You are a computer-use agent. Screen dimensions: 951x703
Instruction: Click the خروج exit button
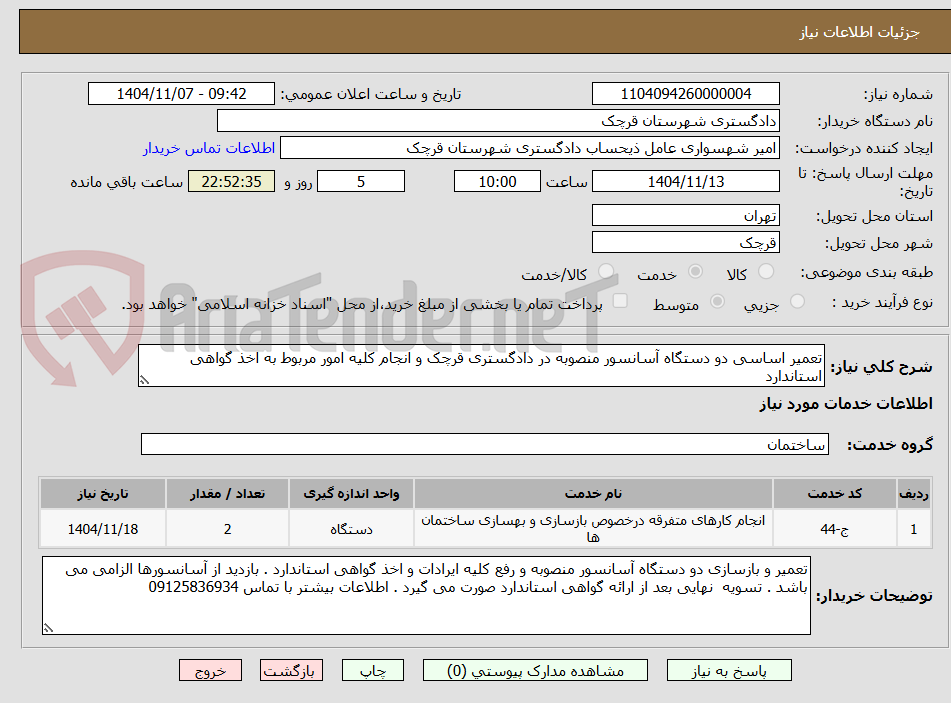(x=210, y=671)
